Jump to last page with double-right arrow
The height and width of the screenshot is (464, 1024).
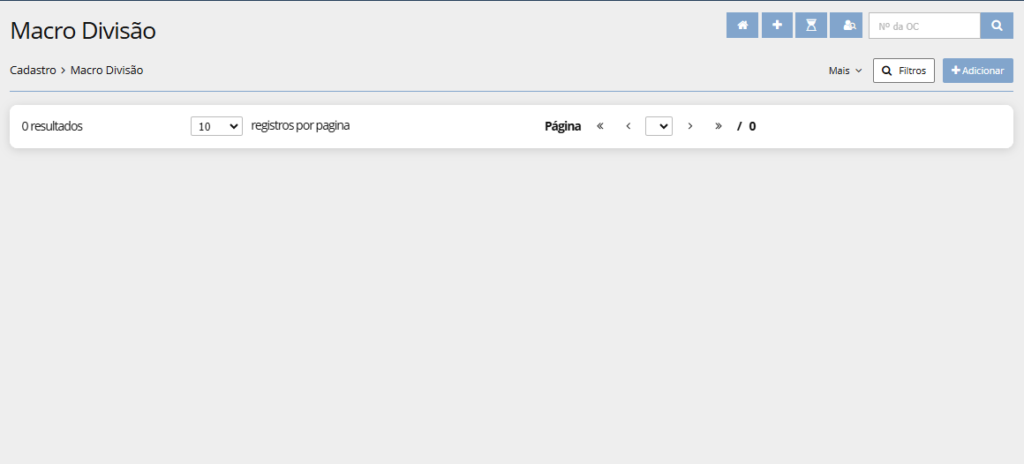[x=718, y=126]
